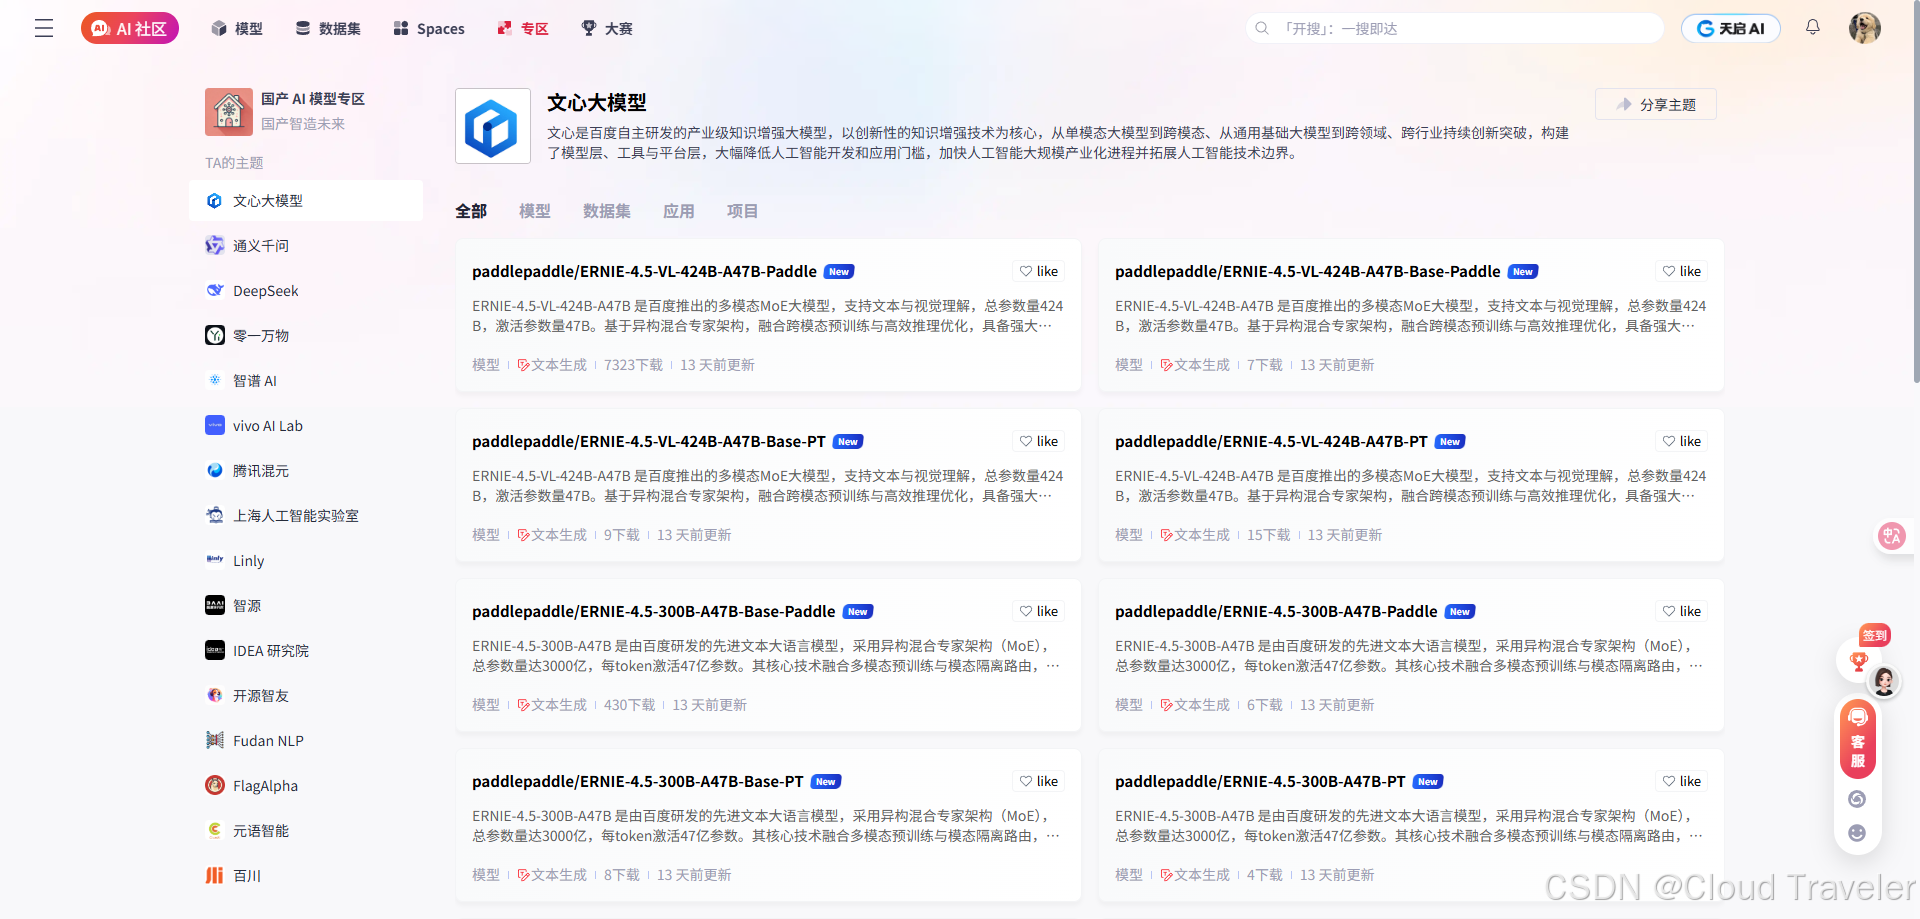Select 腾讯混元 icon in sidebar

pyautogui.click(x=215, y=470)
